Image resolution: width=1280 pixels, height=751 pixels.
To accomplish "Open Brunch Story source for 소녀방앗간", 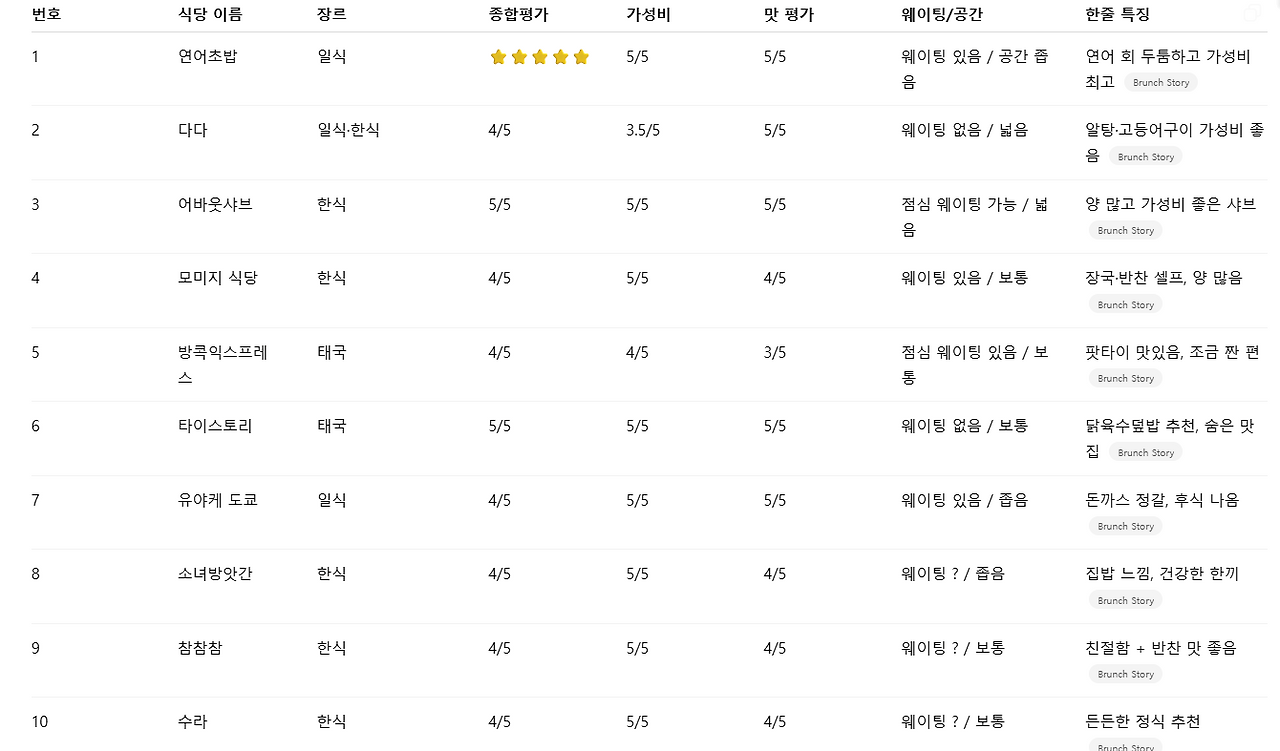I will coord(1125,601).
